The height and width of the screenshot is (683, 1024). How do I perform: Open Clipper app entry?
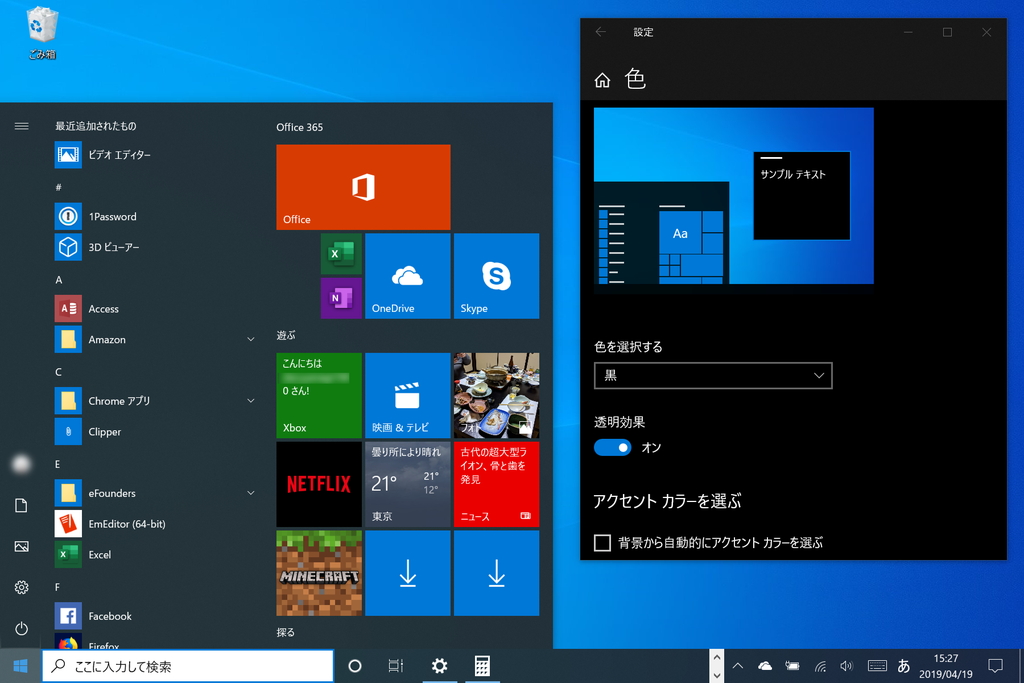tap(155, 431)
